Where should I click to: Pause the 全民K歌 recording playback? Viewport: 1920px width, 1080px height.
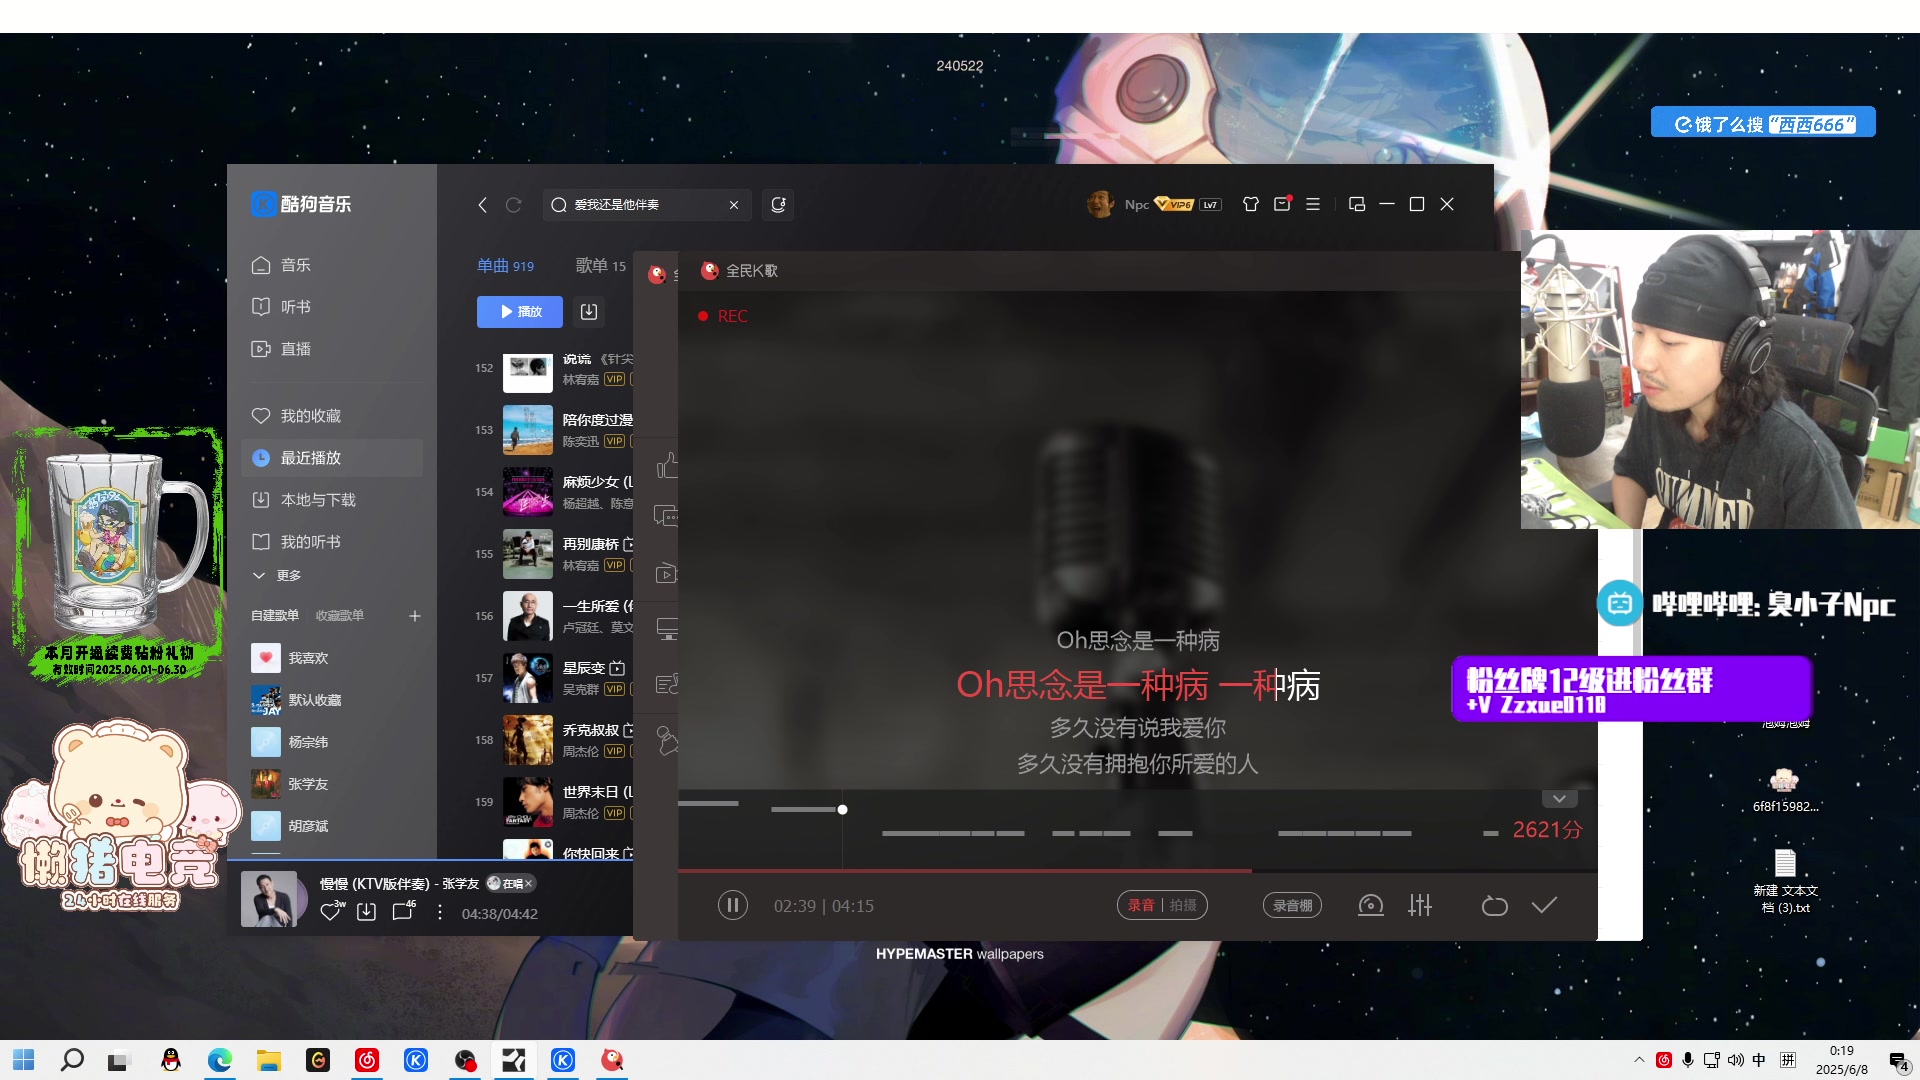(732, 906)
